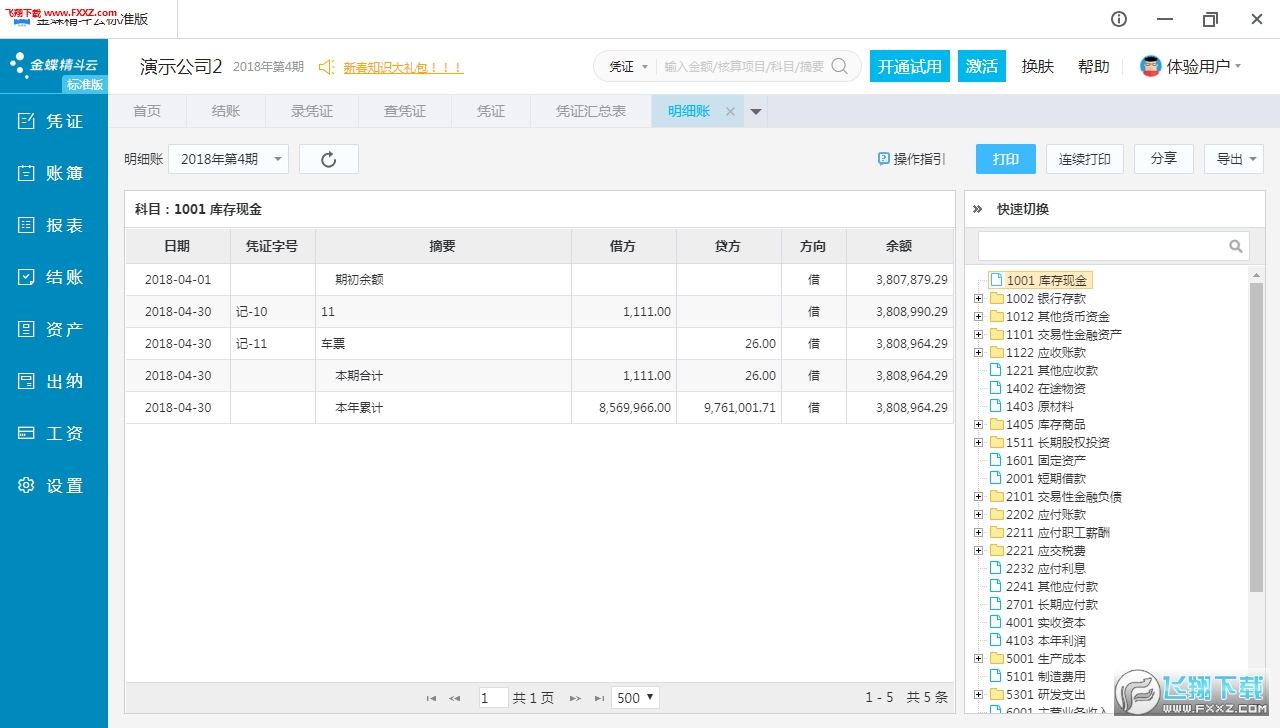Image resolution: width=1280 pixels, height=728 pixels.
Task: Switch to the 首页 tab
Action: (x=147, y=111)
